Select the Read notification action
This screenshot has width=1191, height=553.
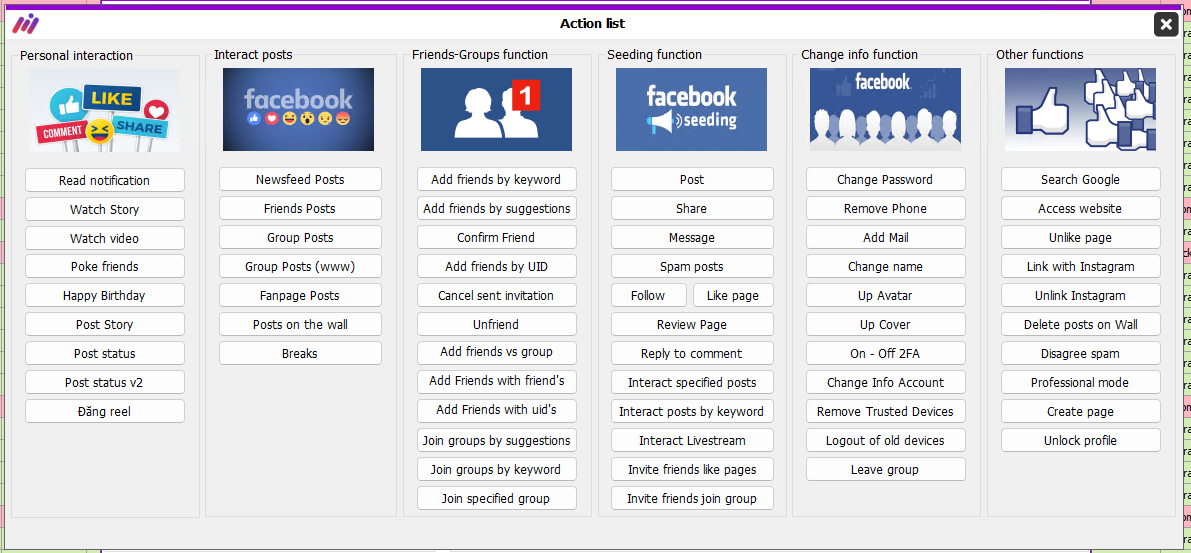(x=105, y=180)
